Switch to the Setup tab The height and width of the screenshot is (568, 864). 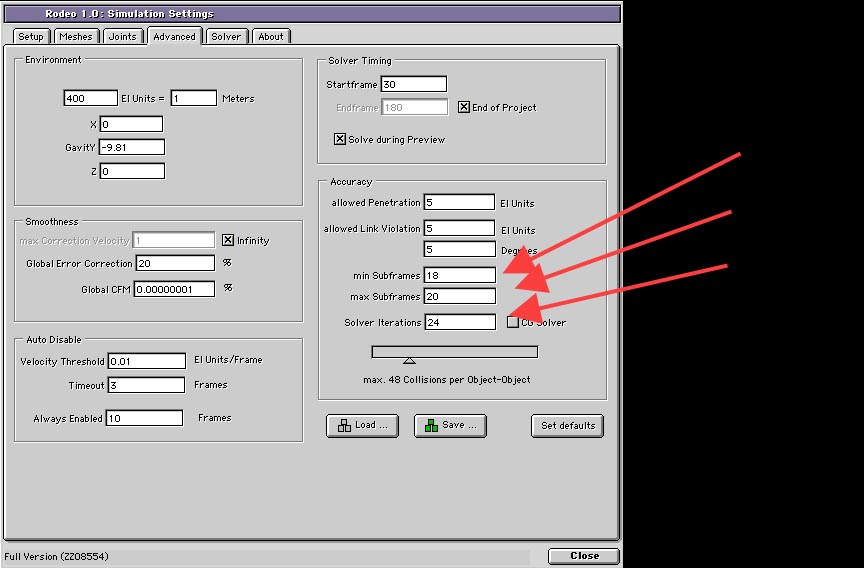point(31,37)
